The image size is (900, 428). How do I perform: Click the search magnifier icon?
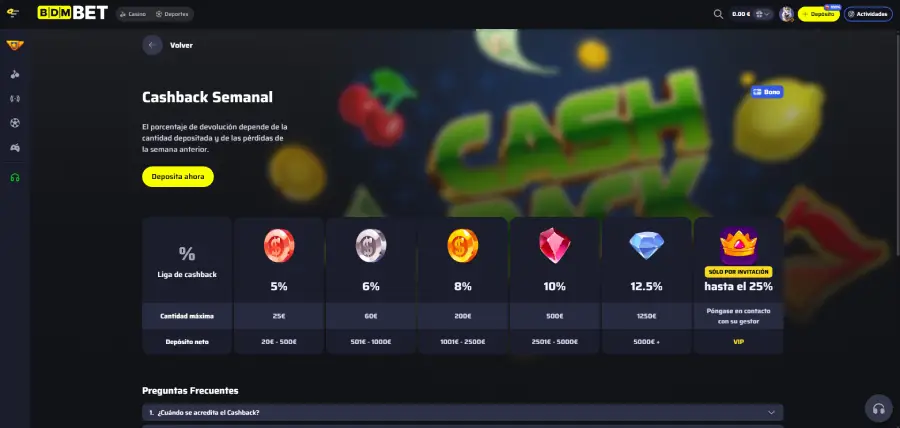click(x=718, y=14)
